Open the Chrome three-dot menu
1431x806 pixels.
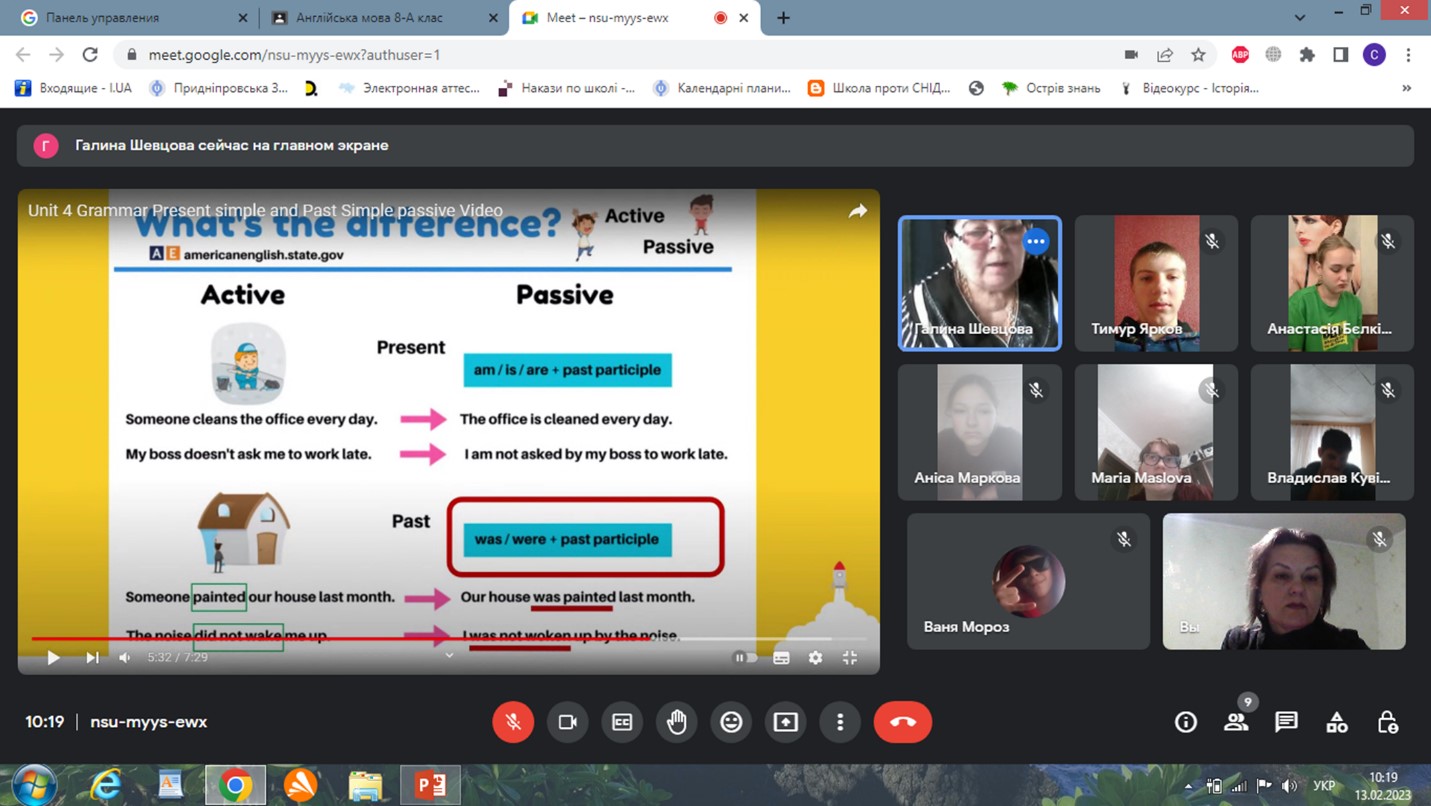pyautogui.click(x=1408, y=55)
